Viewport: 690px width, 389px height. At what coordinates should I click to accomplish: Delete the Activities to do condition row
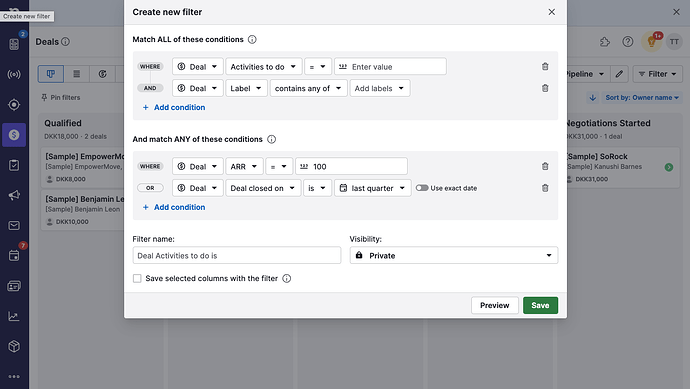point(545,66)
